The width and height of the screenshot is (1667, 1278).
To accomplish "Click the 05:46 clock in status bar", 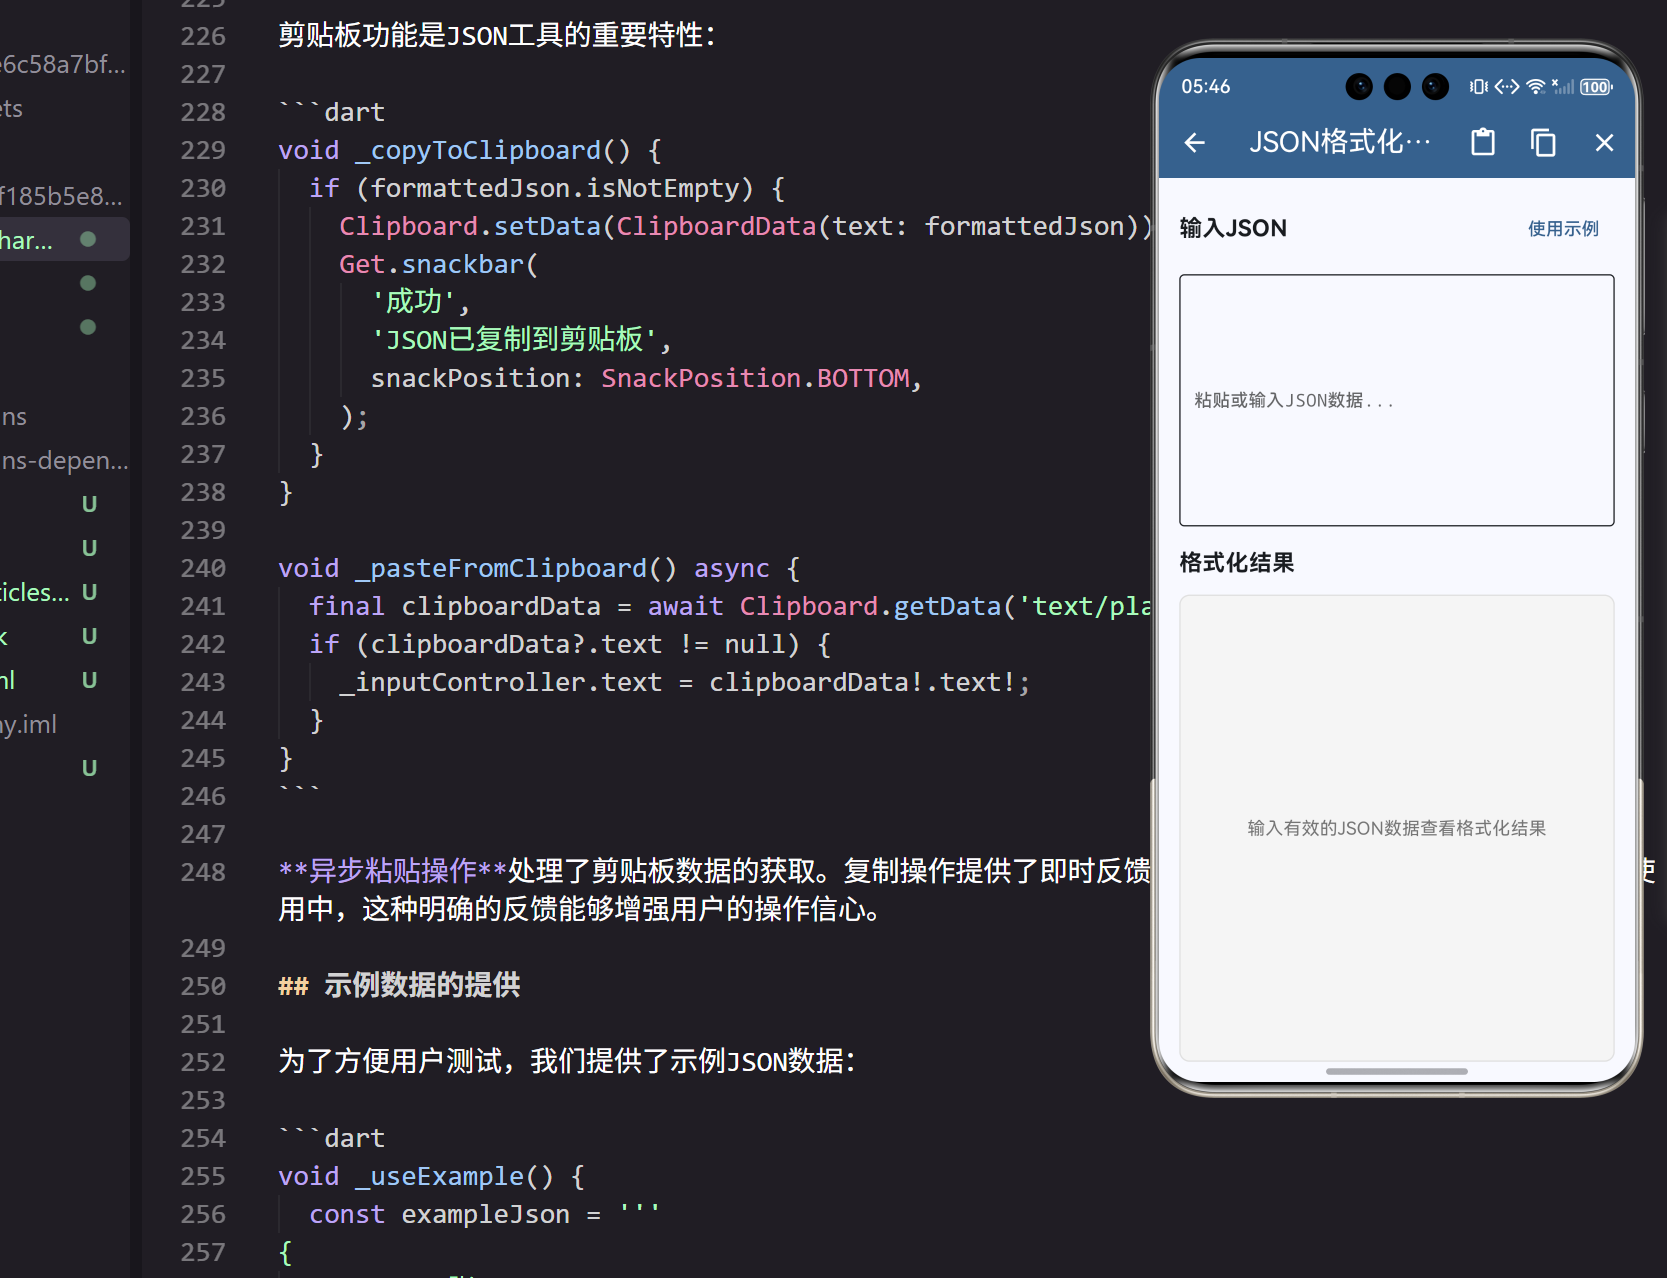I will pos(1205,87).
